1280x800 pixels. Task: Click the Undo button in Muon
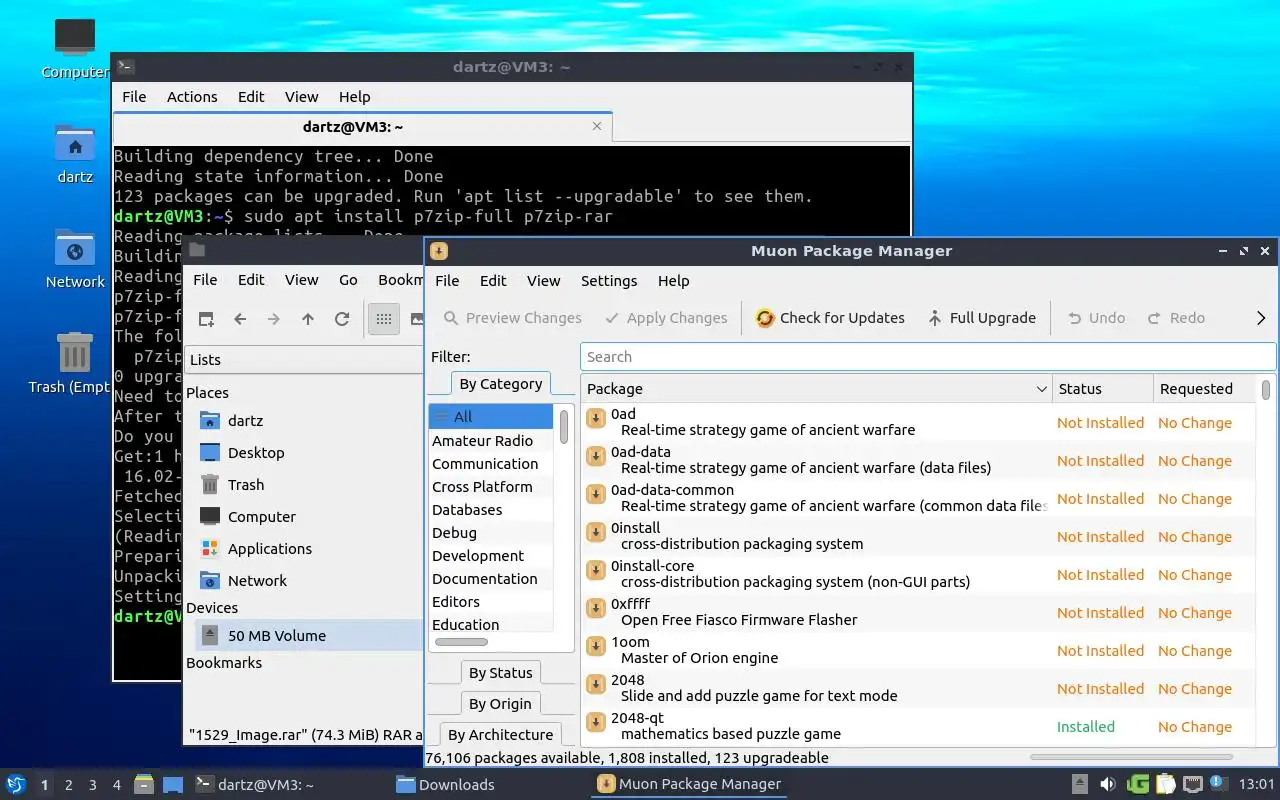pyautogui.click(x=1096, y=318)
